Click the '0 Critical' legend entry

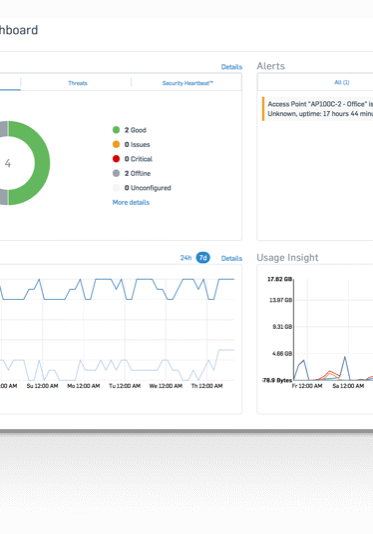[x=138, y=159]
